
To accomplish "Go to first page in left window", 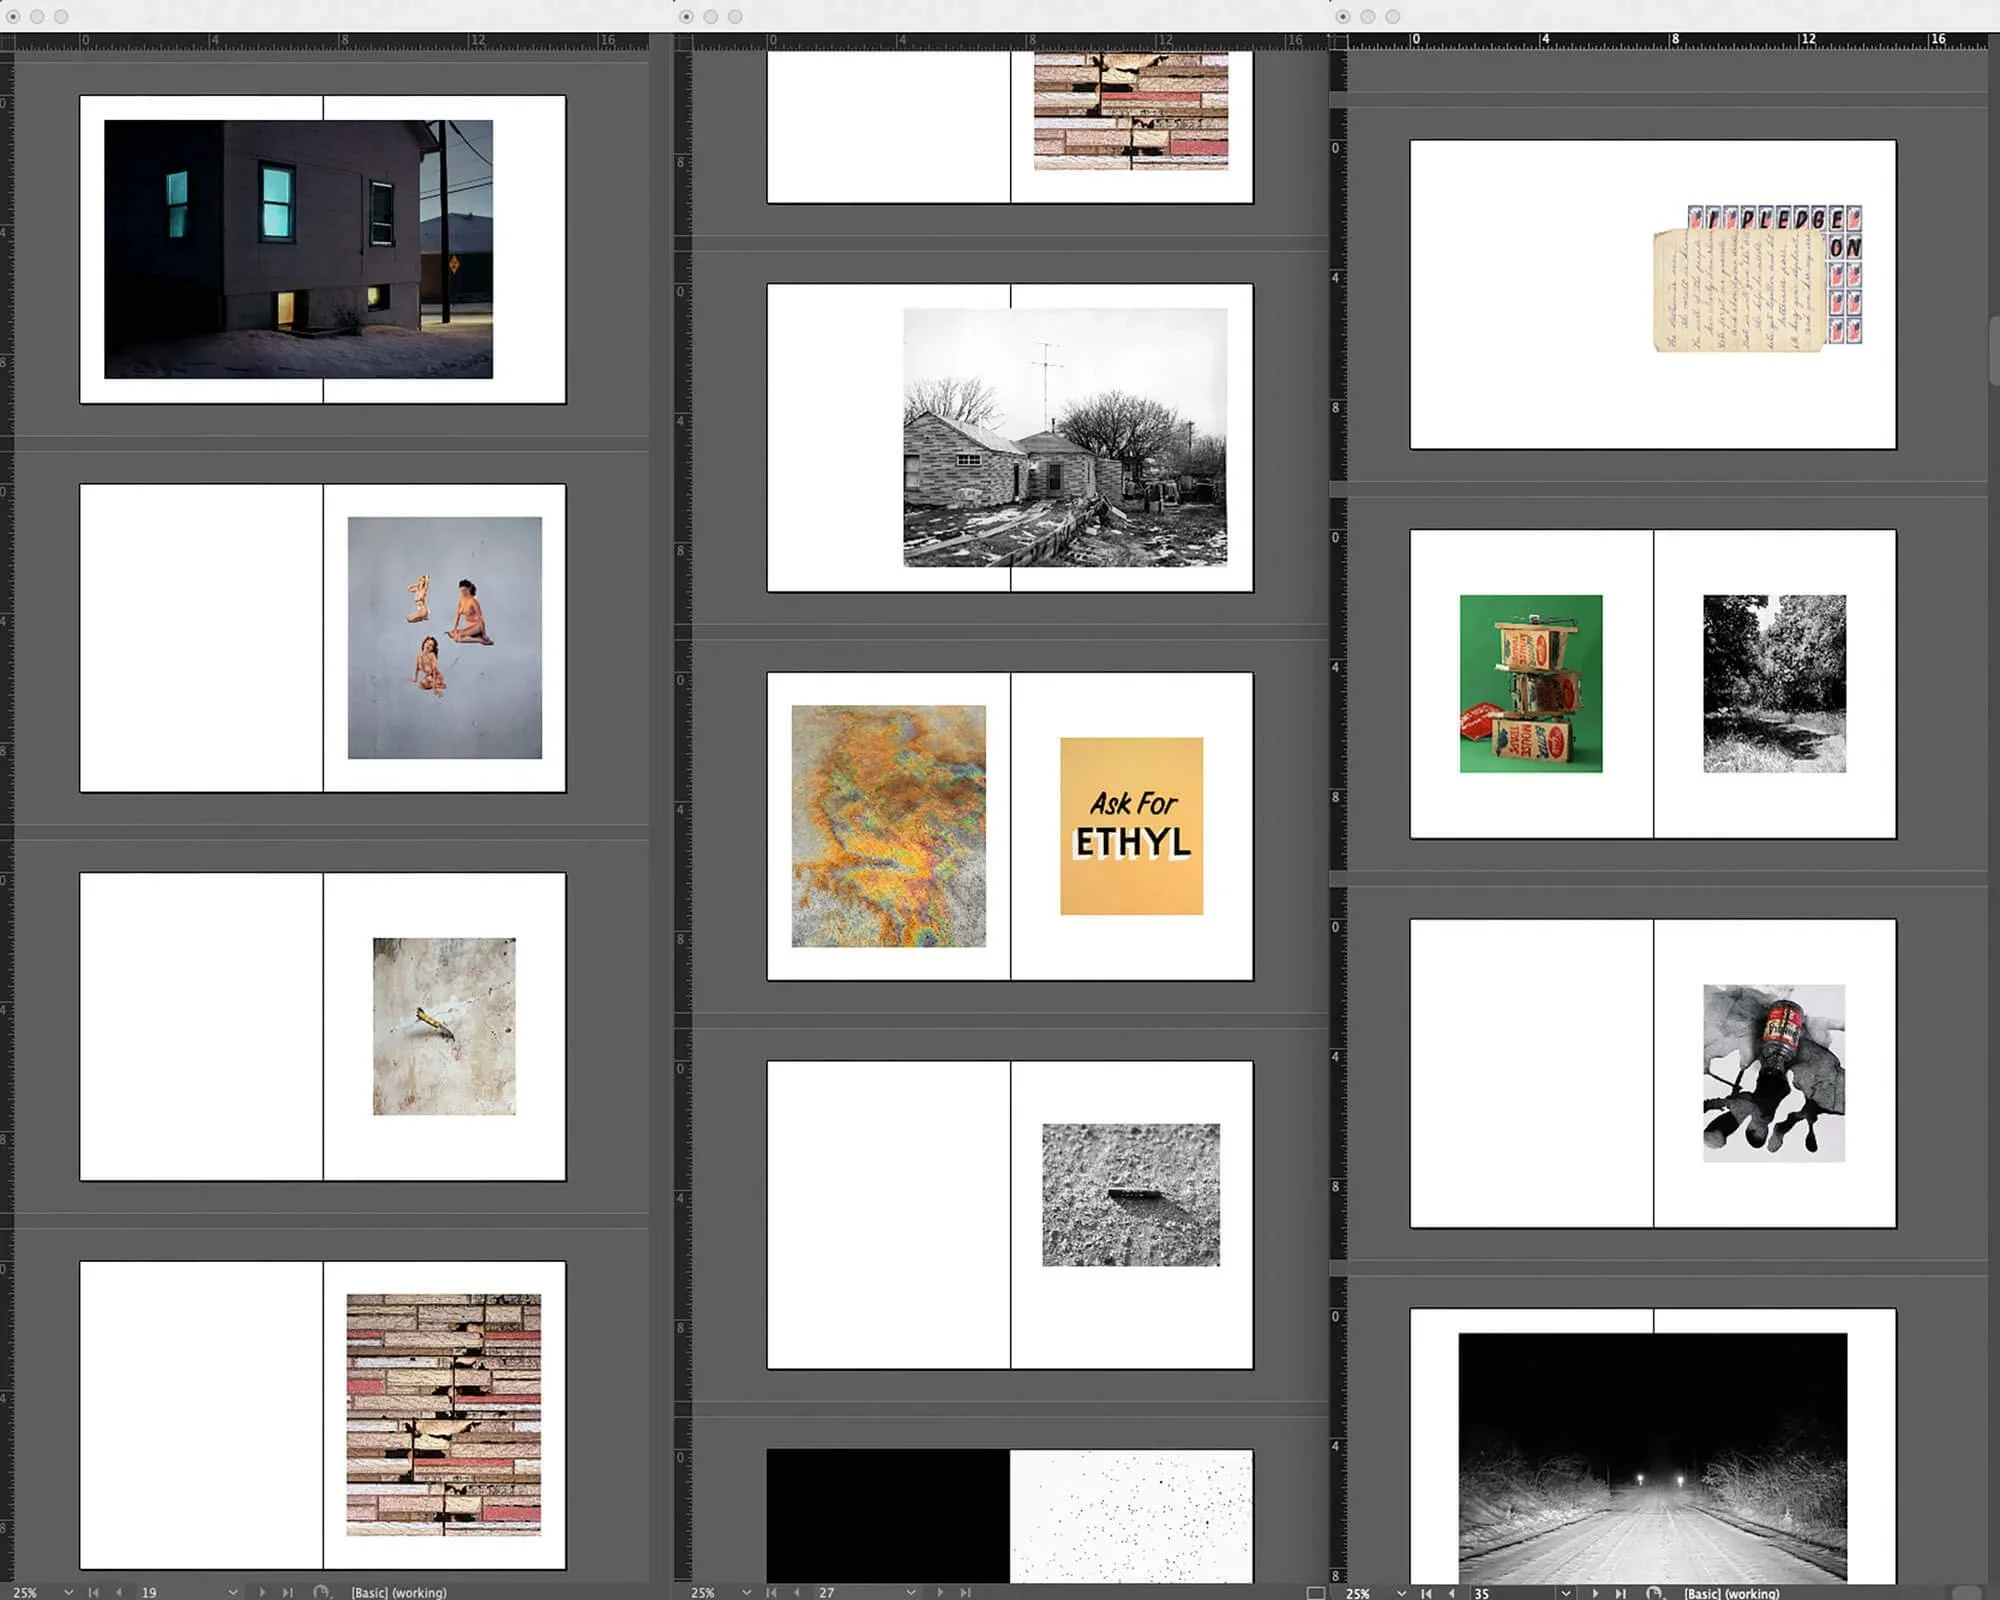I will click(x=93, y=1592).
